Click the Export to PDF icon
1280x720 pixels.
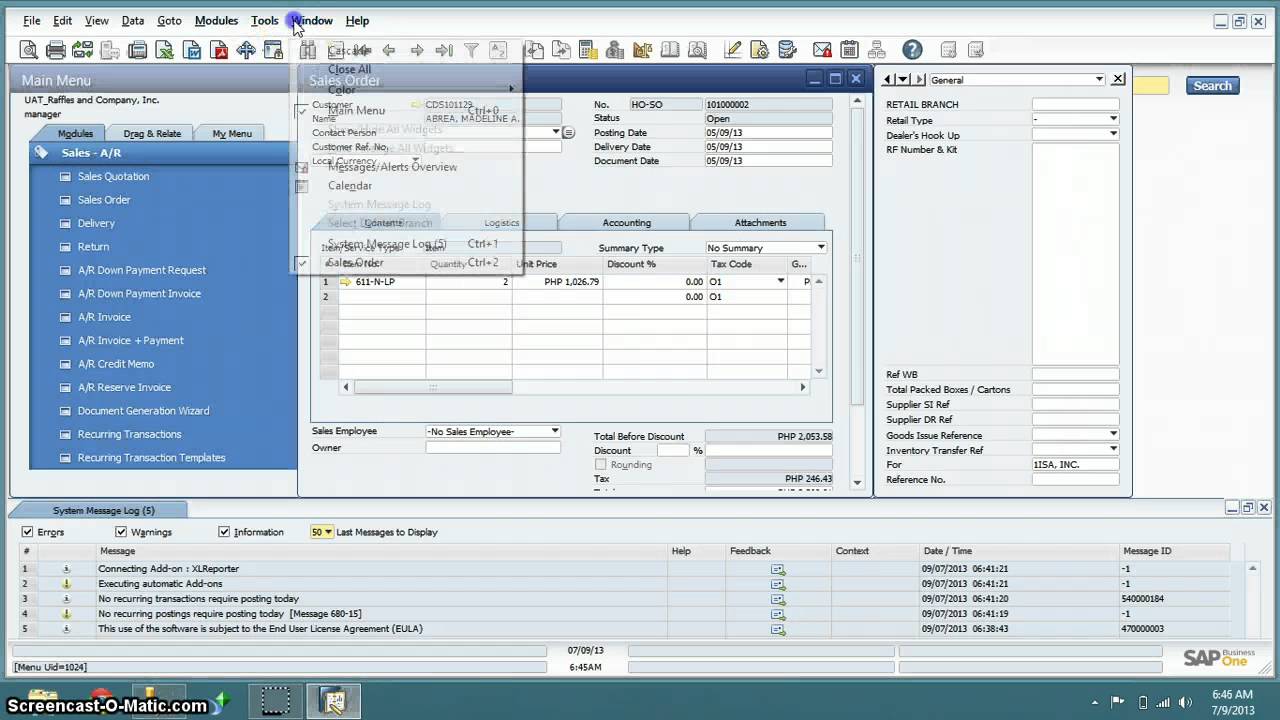(x=219, y=50)
